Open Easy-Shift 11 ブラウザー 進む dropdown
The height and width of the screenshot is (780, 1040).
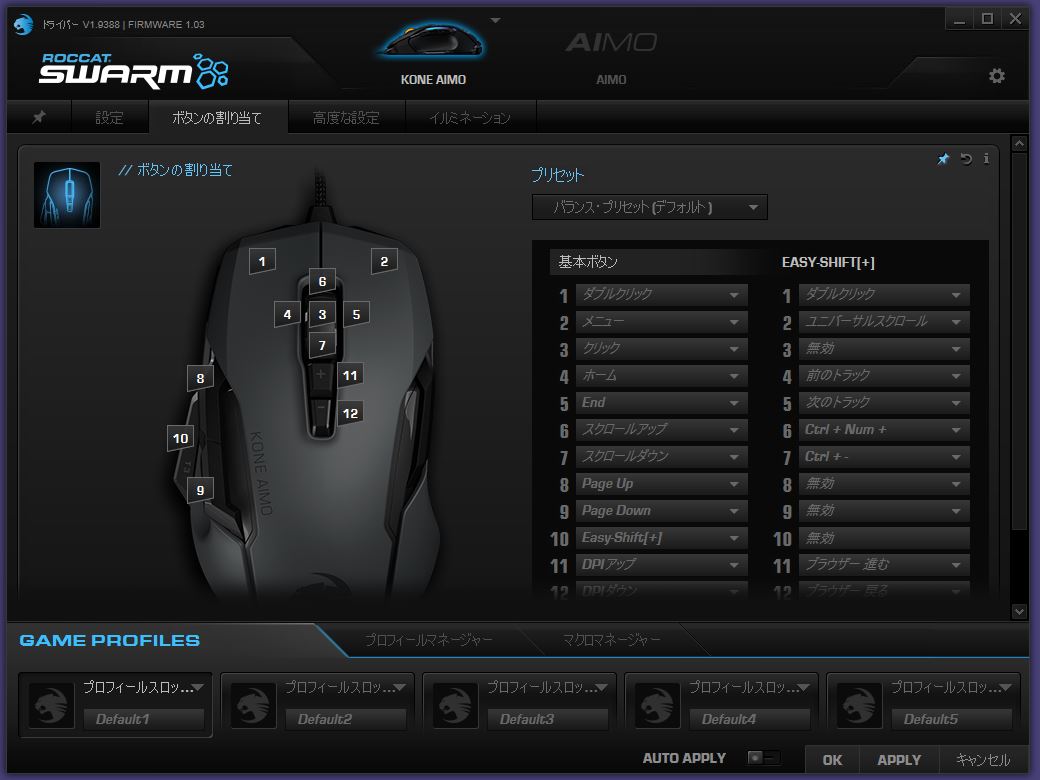coord(884,564)
